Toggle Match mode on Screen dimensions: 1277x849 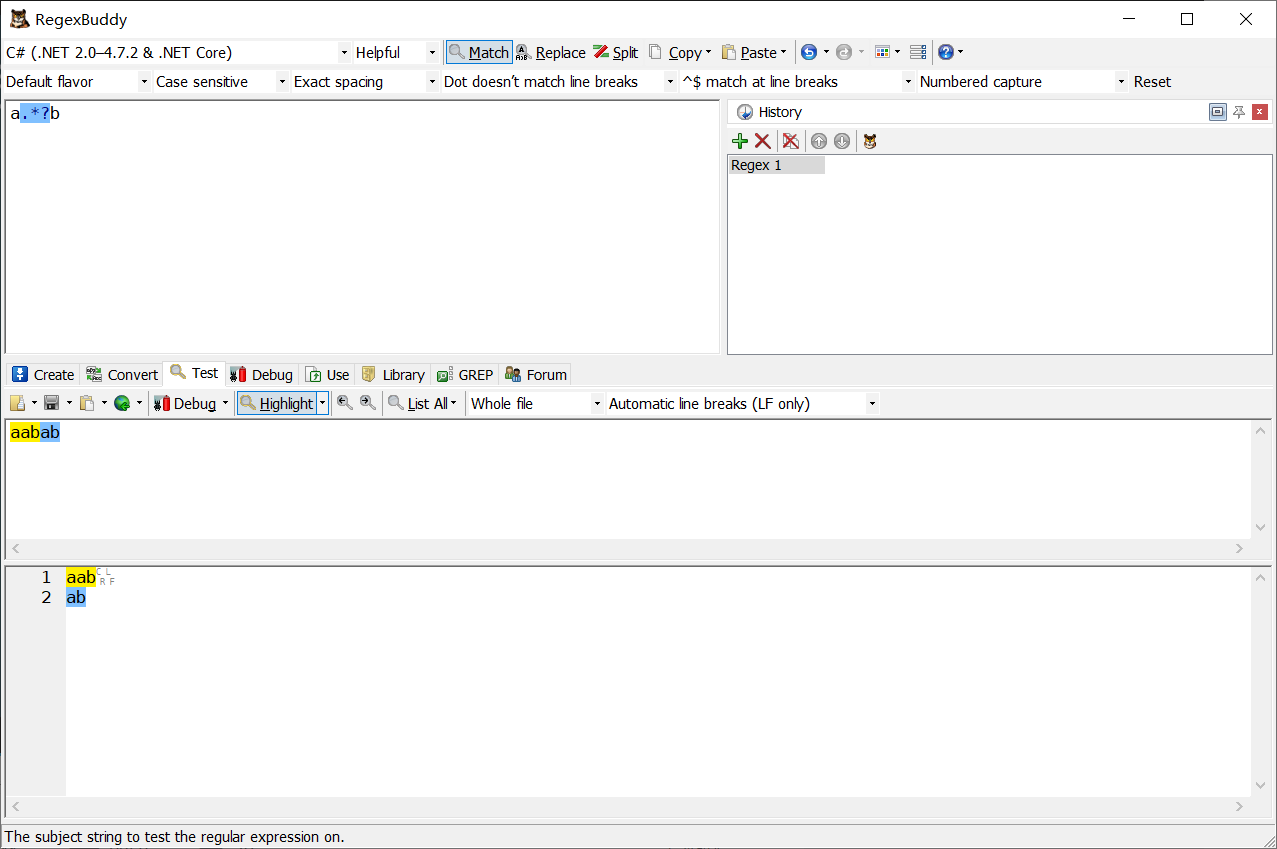[479, 52]
